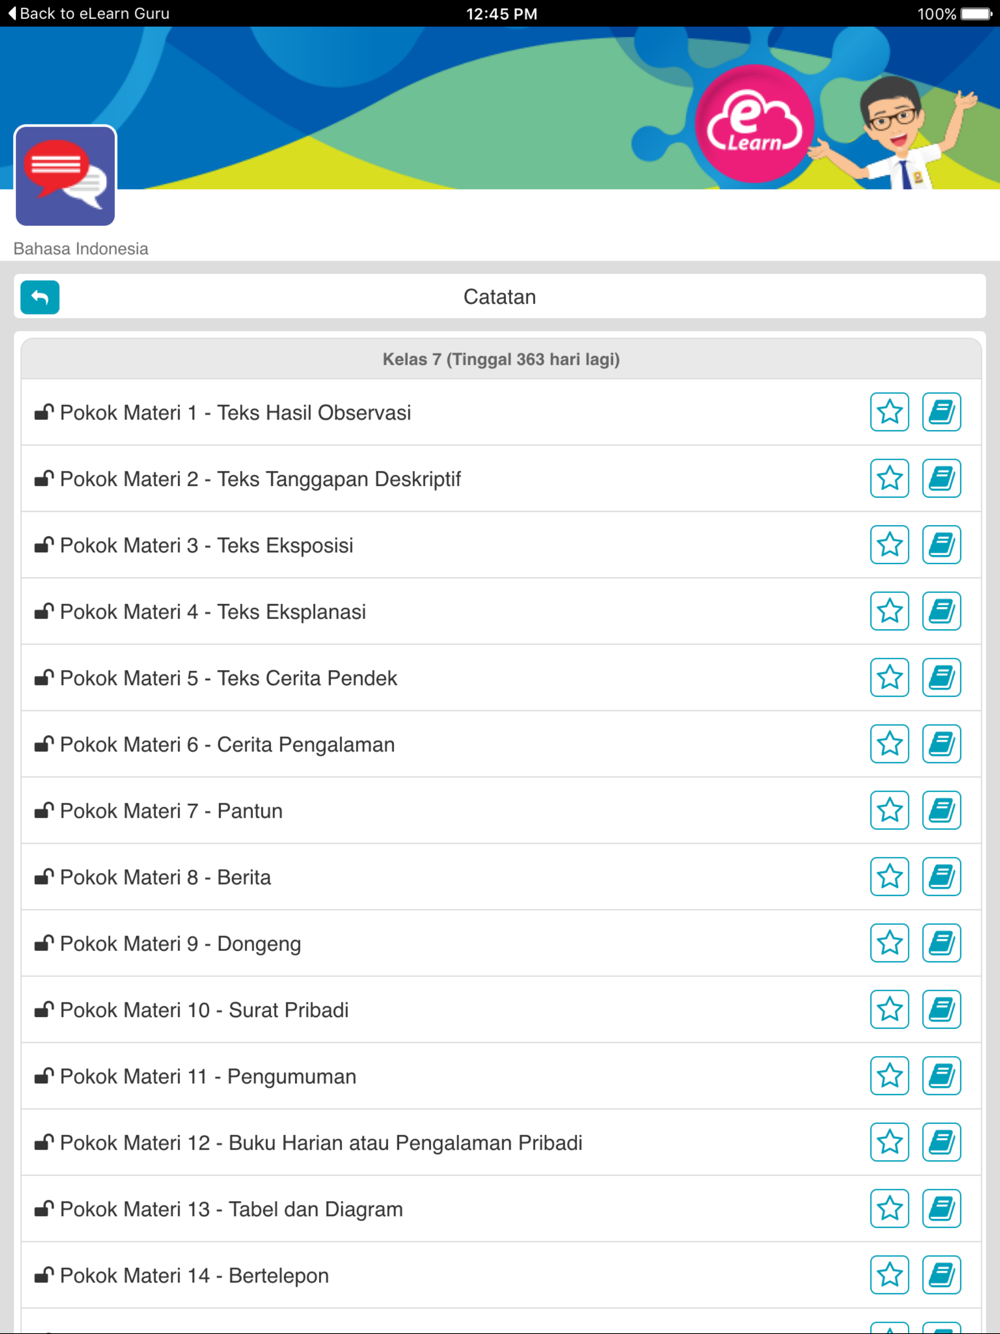Image resolution: width=1000 pixels, height=1334 pixels.
Task: Go back to eLearn Guru app
Action: coord(88,13)
